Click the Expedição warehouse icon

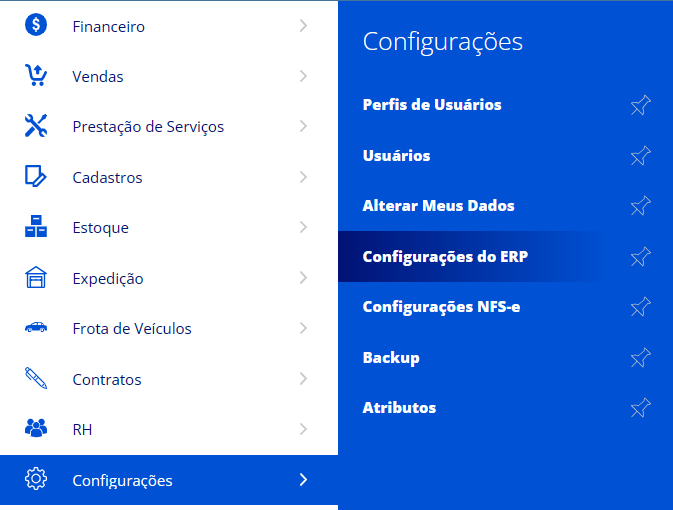click(x=36, y=278)
